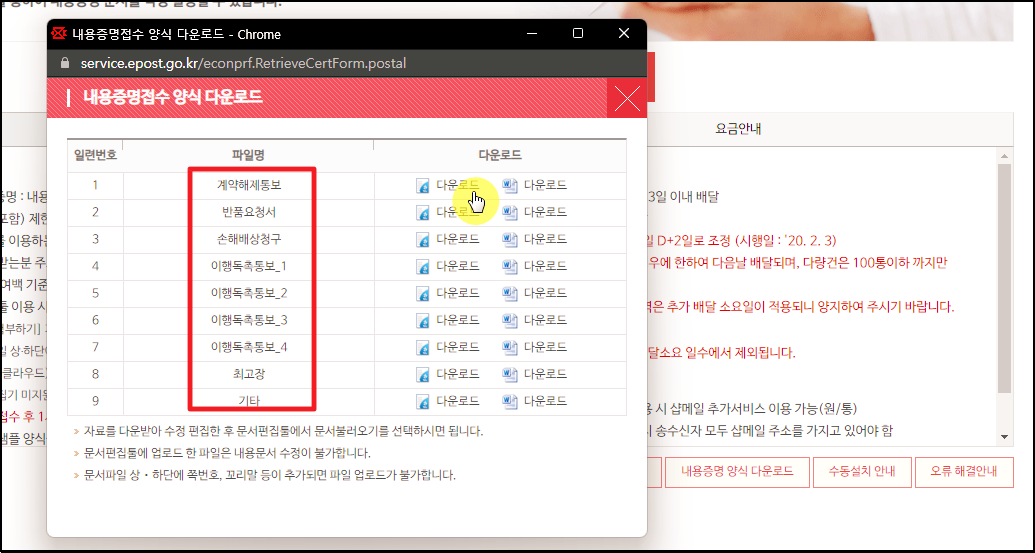This screenshot has width=1035, height=553.
Task: Click the Word file icon for 기타
Action: pyautogui.click(x=510, y=401)
